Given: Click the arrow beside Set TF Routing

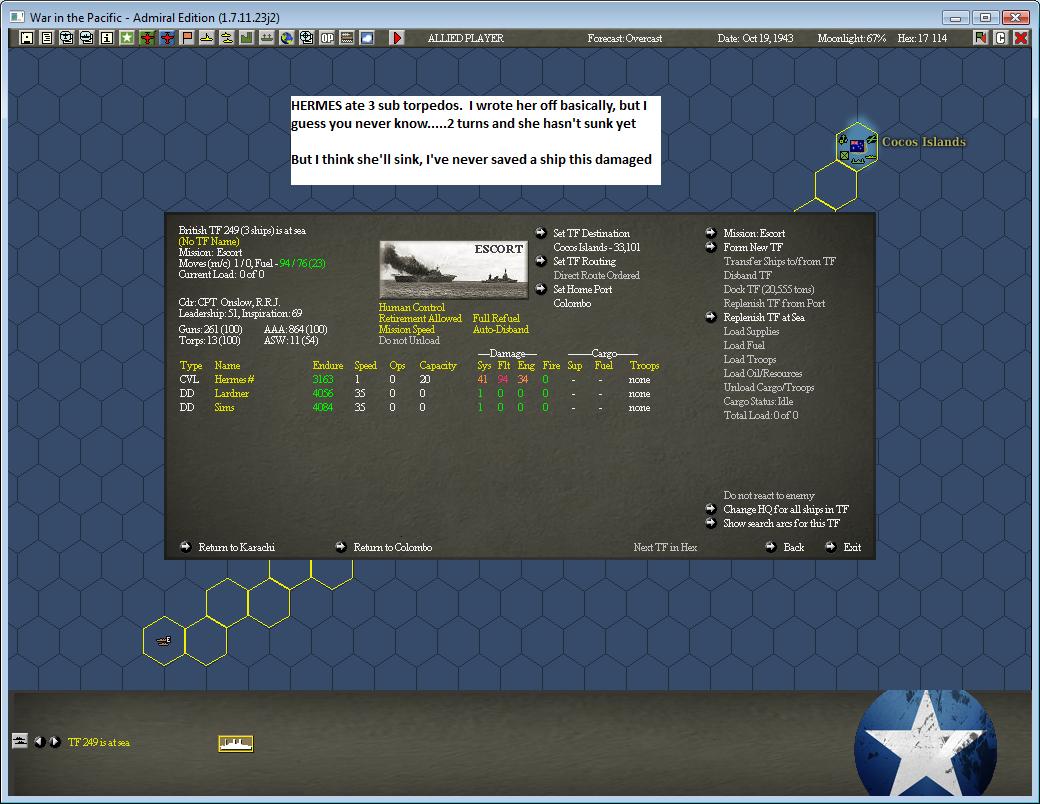Looking at the screenshot, I should [541, 261].
